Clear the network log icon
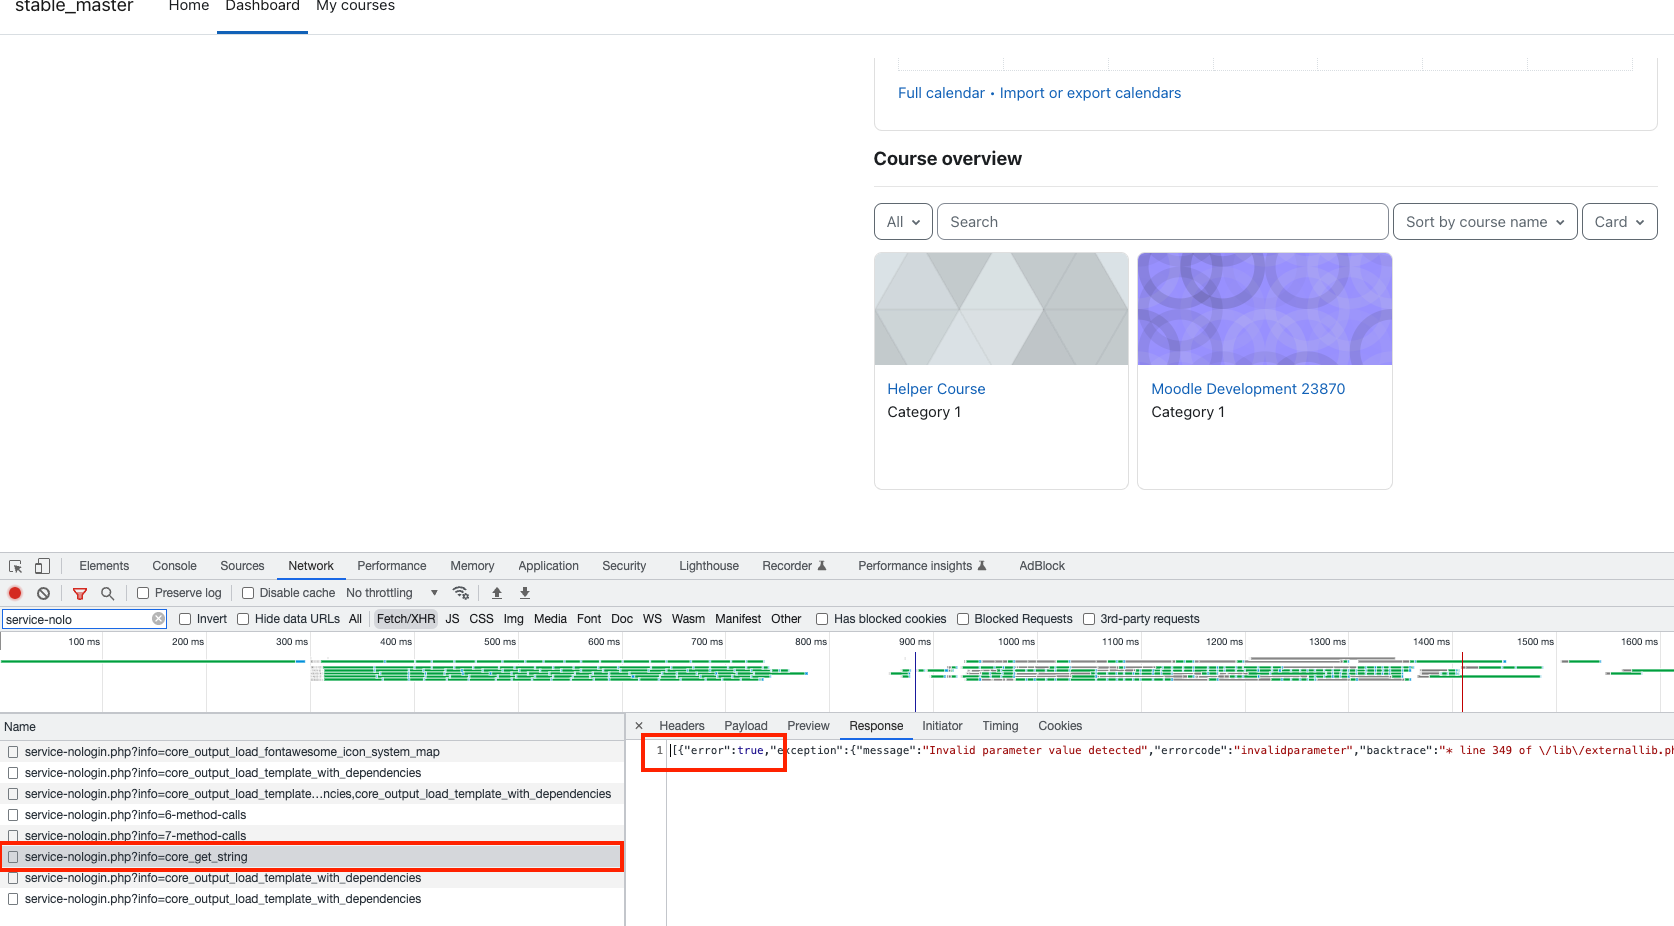1674x926 pixels. pyautogui.click(x=43, y=593)
